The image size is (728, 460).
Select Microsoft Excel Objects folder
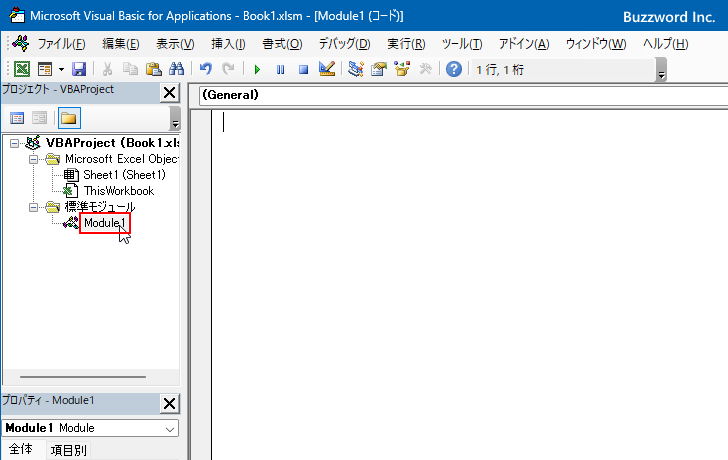tap(122, 159)
